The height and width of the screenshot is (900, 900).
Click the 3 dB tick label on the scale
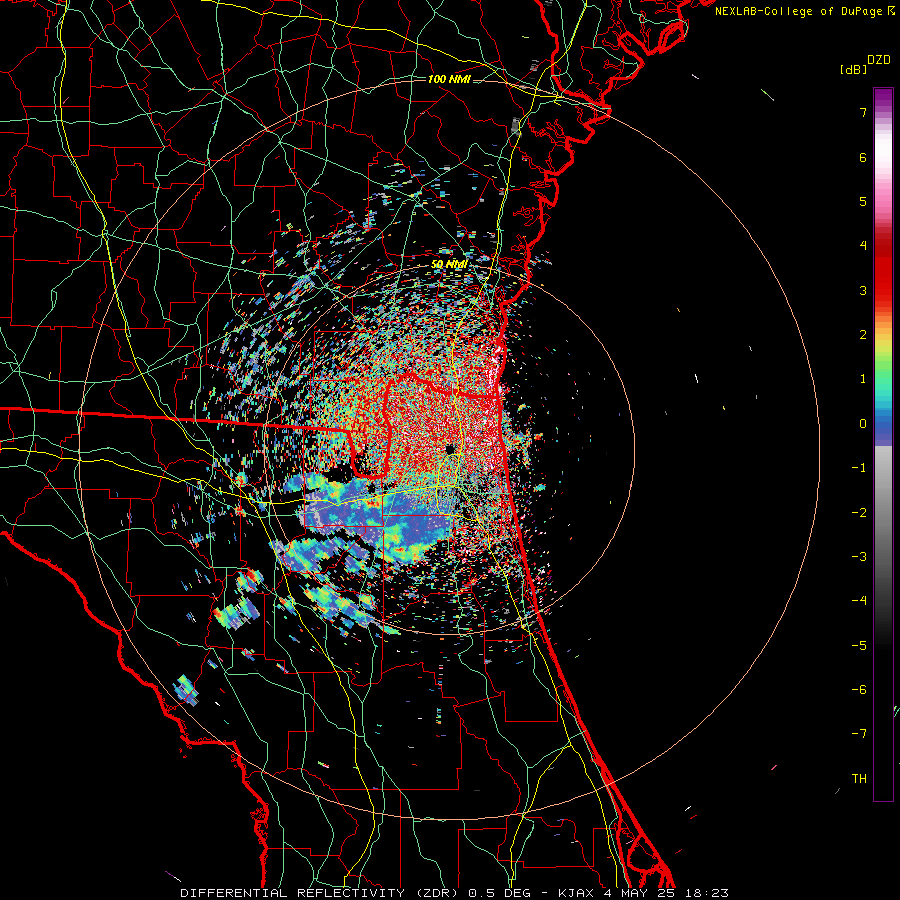863,290
